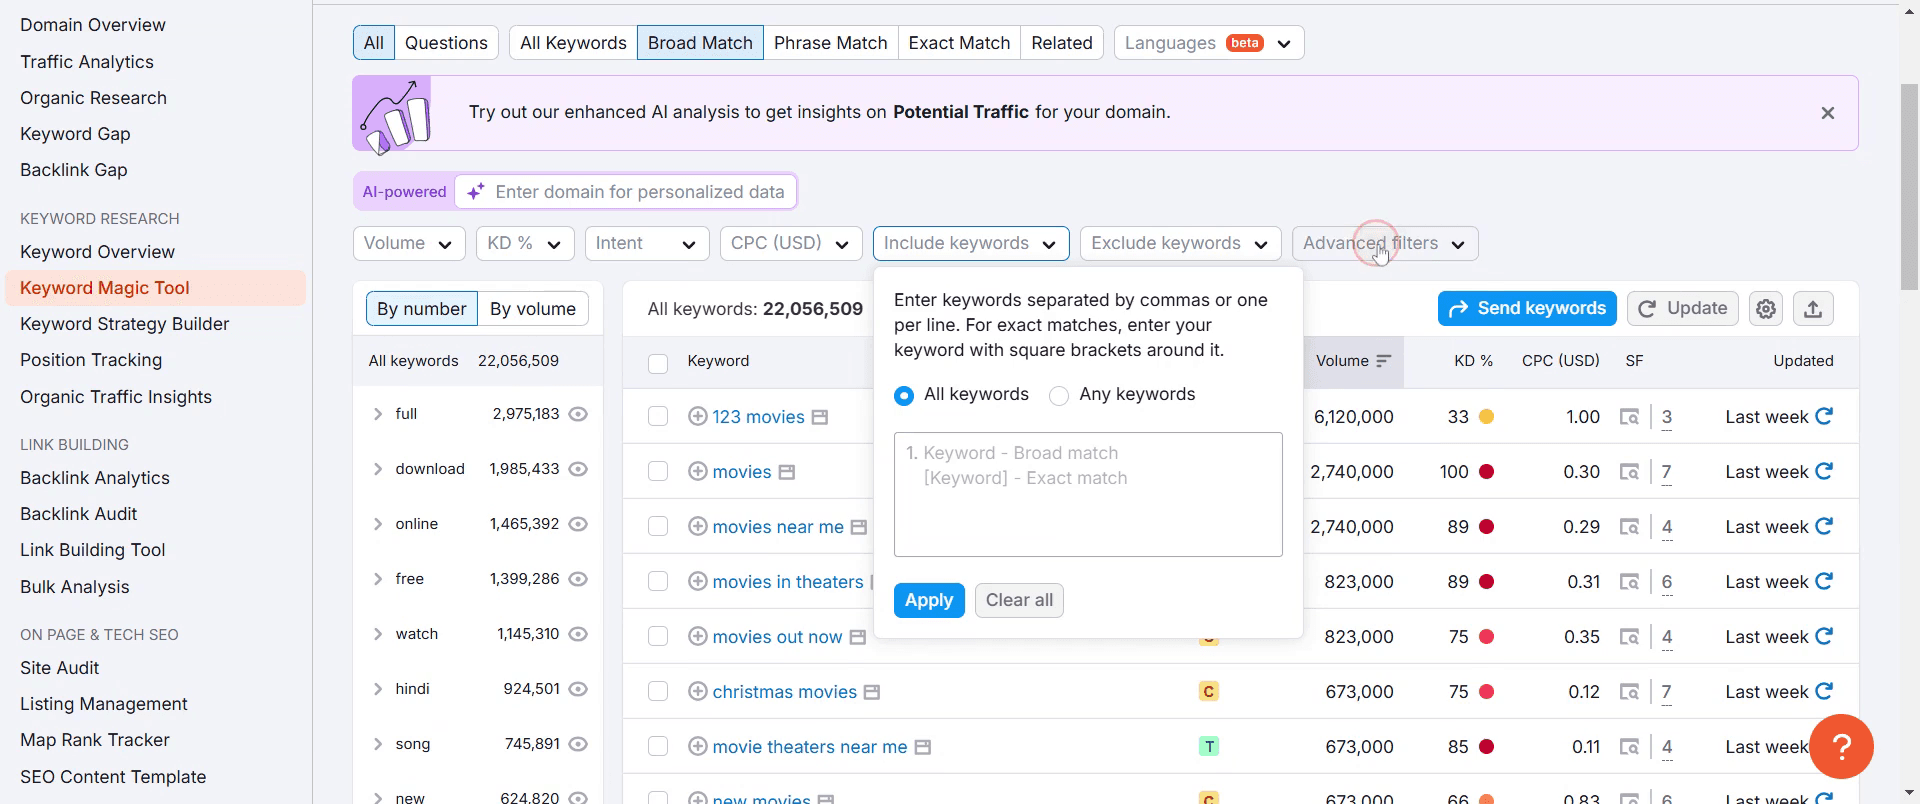Switch group sorting to 'By volume'

pyautogui.click(x=533, y=309)
